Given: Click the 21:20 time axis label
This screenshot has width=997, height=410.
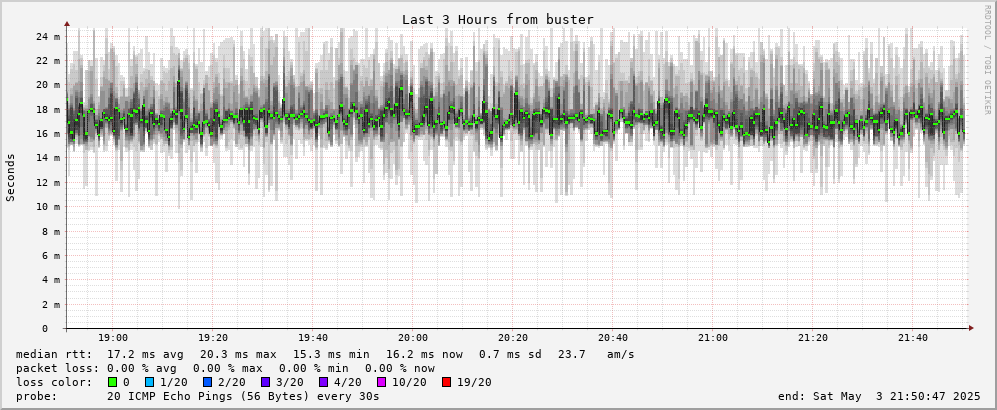Looking at the screenshot, I should 813,338.
